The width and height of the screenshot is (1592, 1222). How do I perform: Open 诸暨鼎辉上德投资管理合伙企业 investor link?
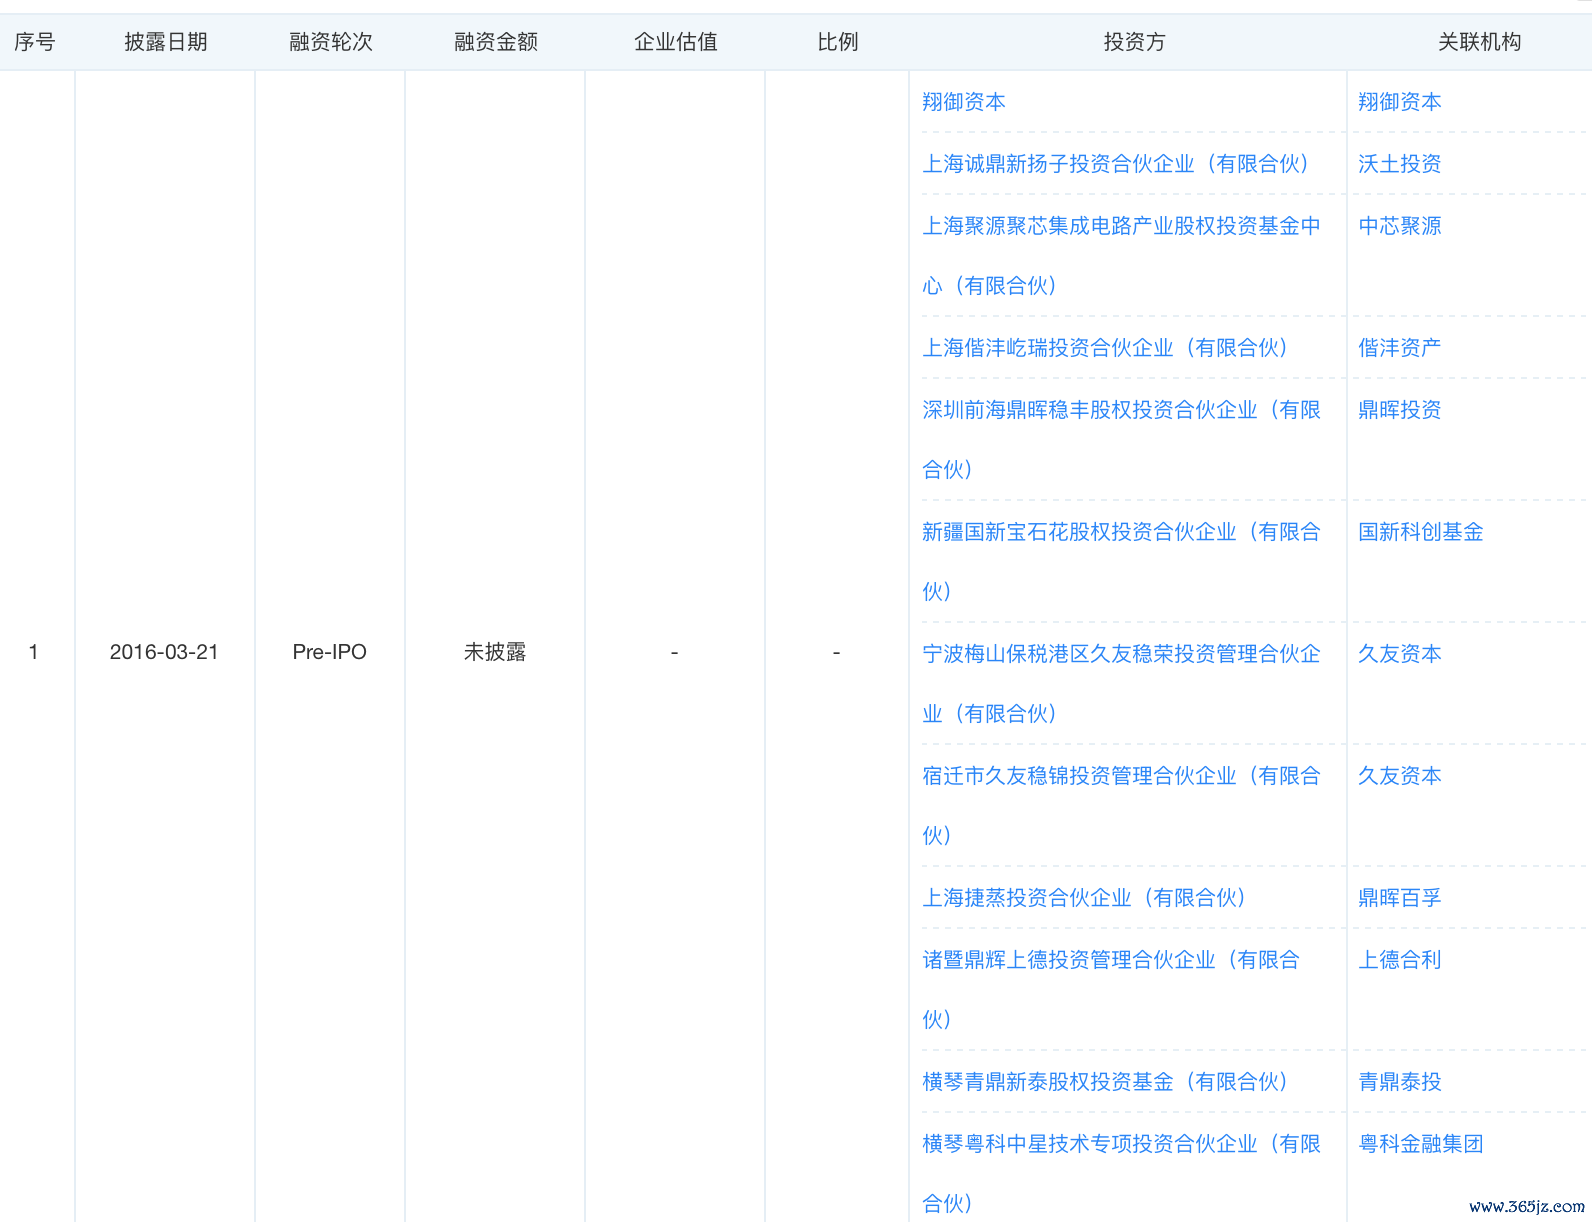(x=1111, y=990)
